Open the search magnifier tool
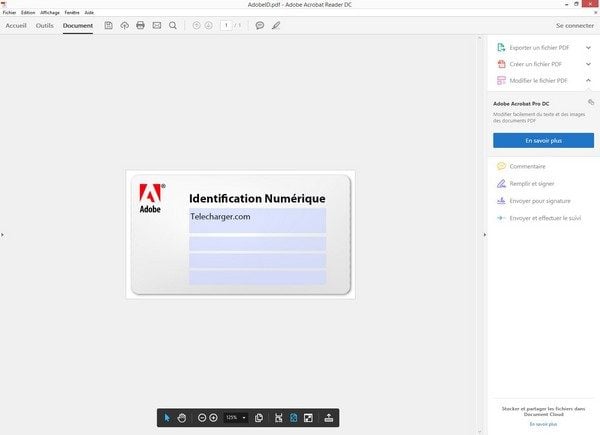The width and height of the screenshot is (600, 435). pyautogui.click(x=173, y=25)
